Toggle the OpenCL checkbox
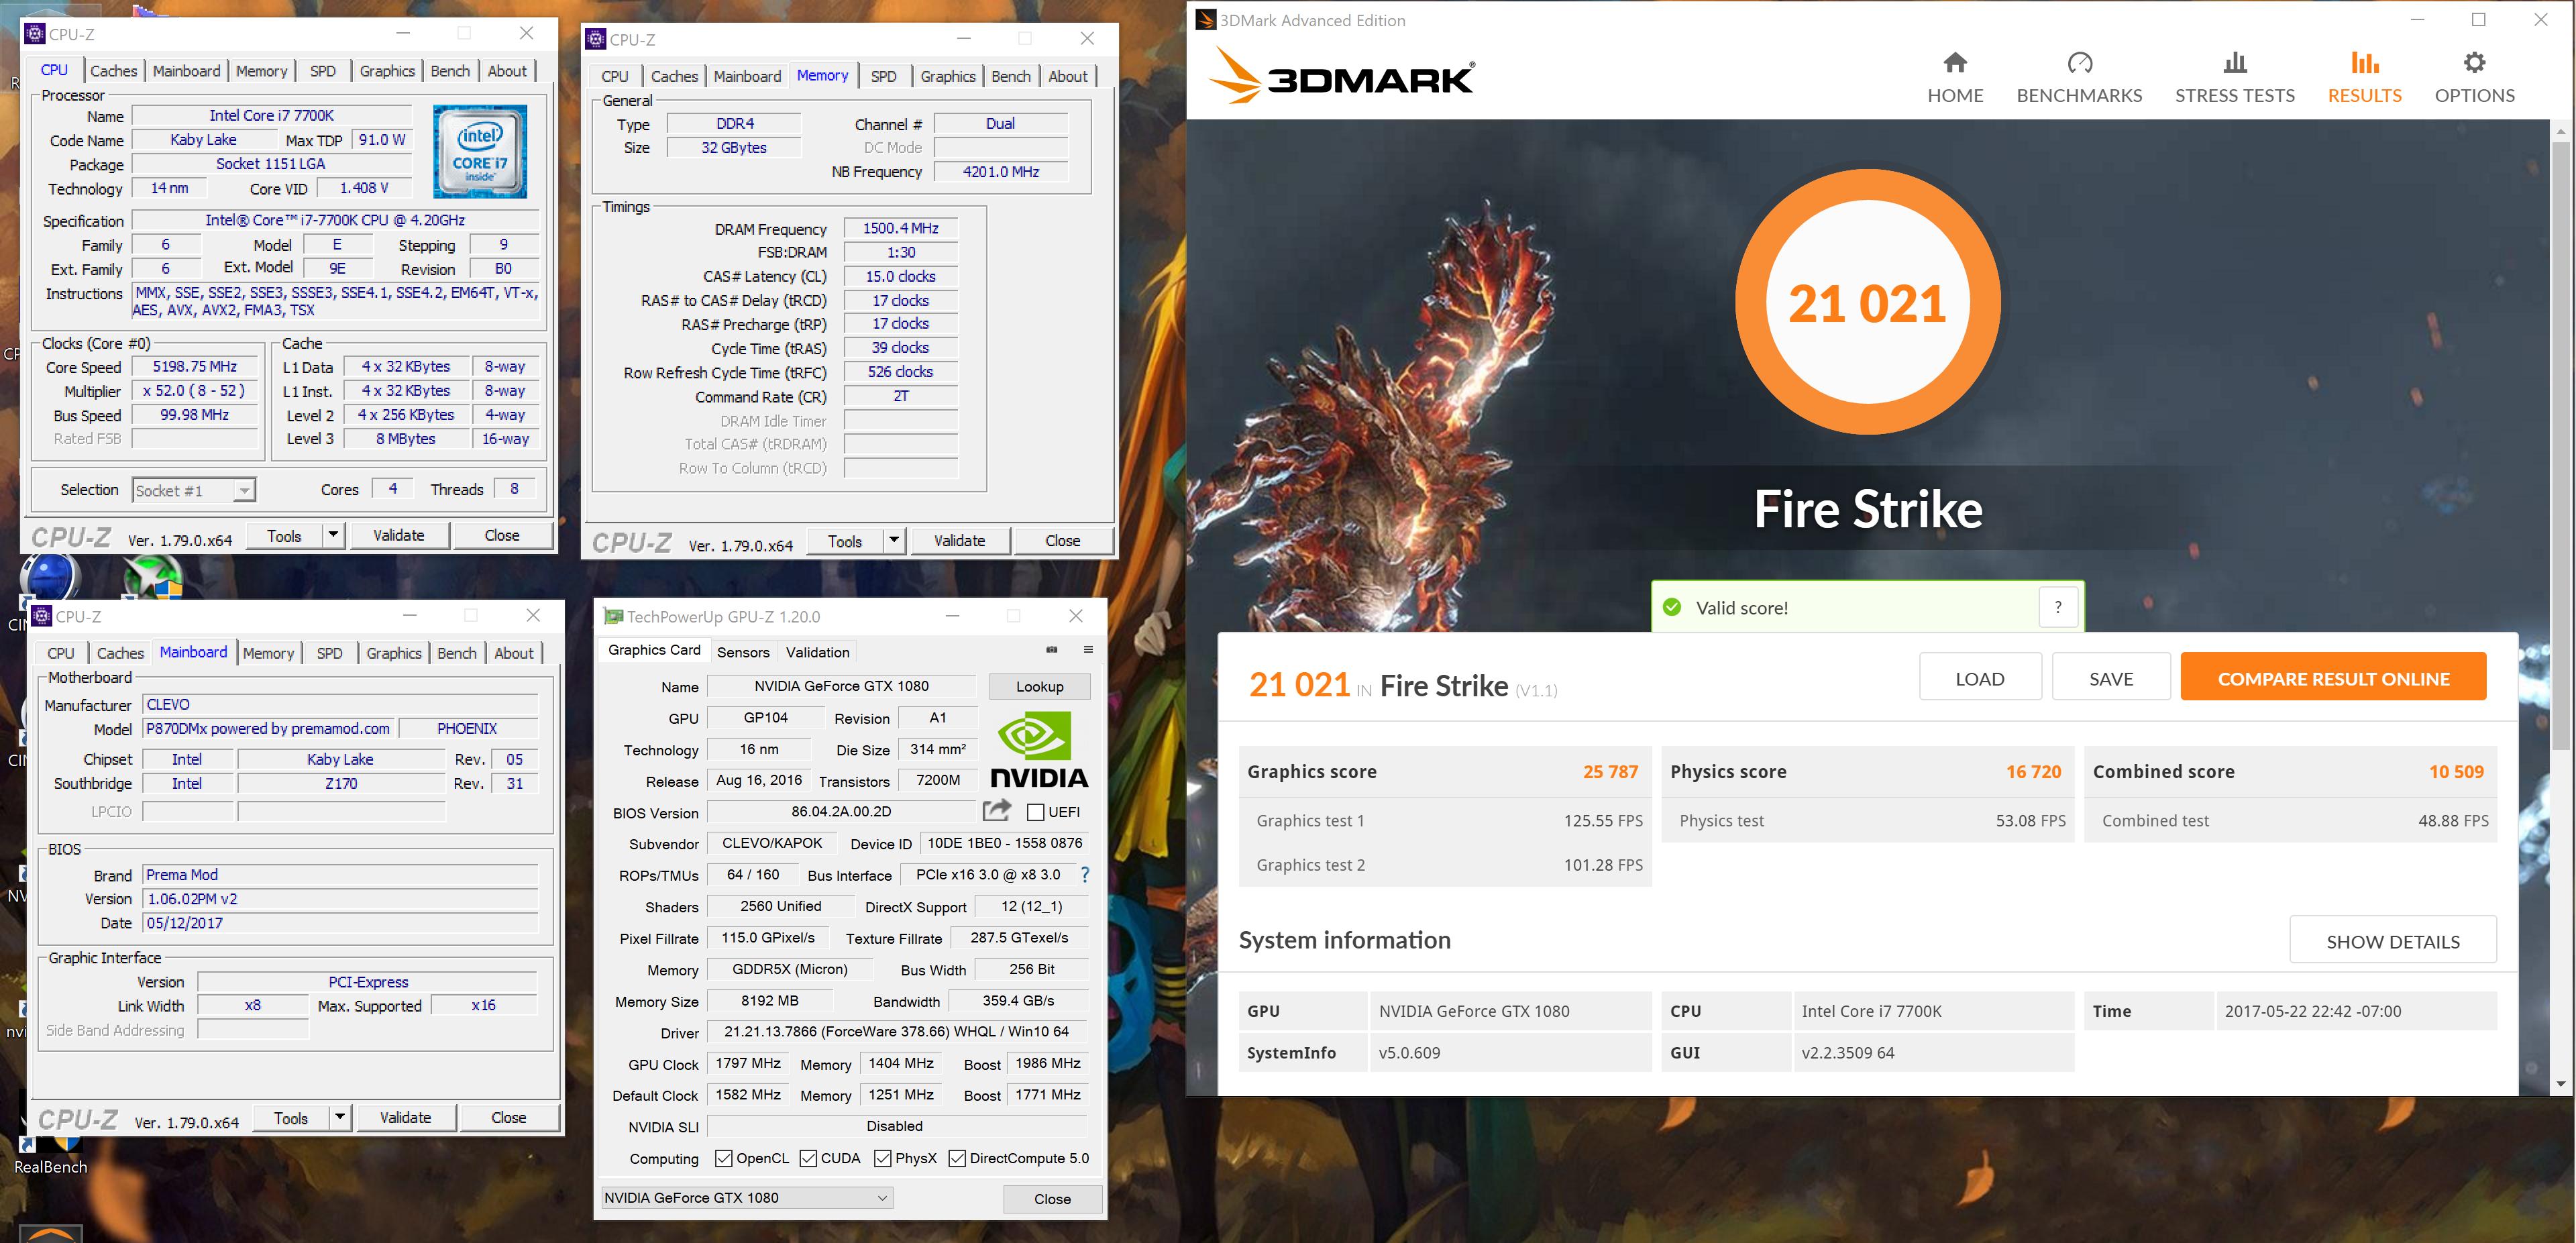The width and height of the screenshot is (2576, 1243). [723, 1158]
